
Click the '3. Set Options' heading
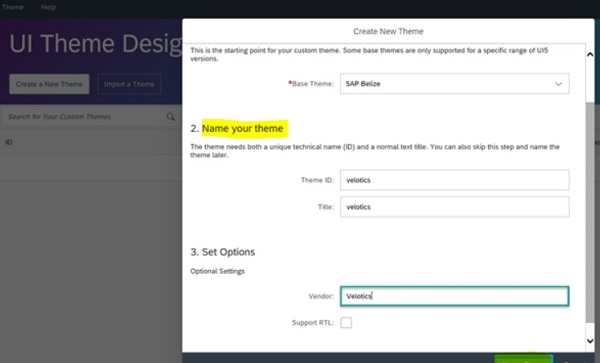coord(223,252)
